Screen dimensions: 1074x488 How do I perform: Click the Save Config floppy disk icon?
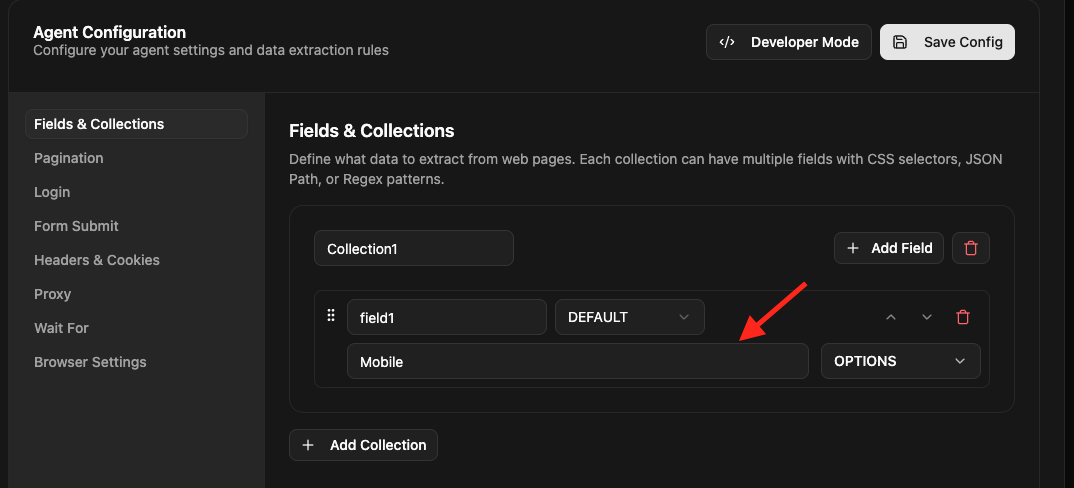(x=900, y=42)
